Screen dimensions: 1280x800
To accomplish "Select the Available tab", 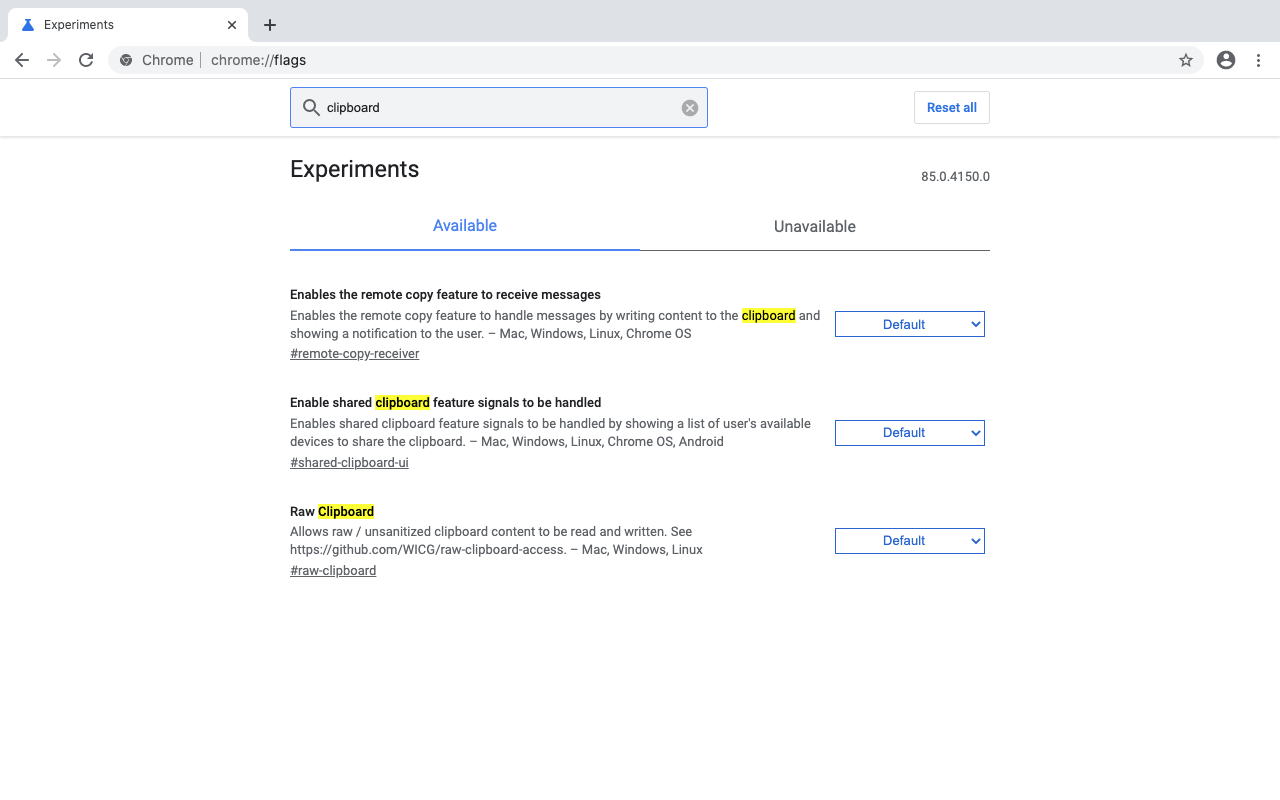I will pos(464,226).
